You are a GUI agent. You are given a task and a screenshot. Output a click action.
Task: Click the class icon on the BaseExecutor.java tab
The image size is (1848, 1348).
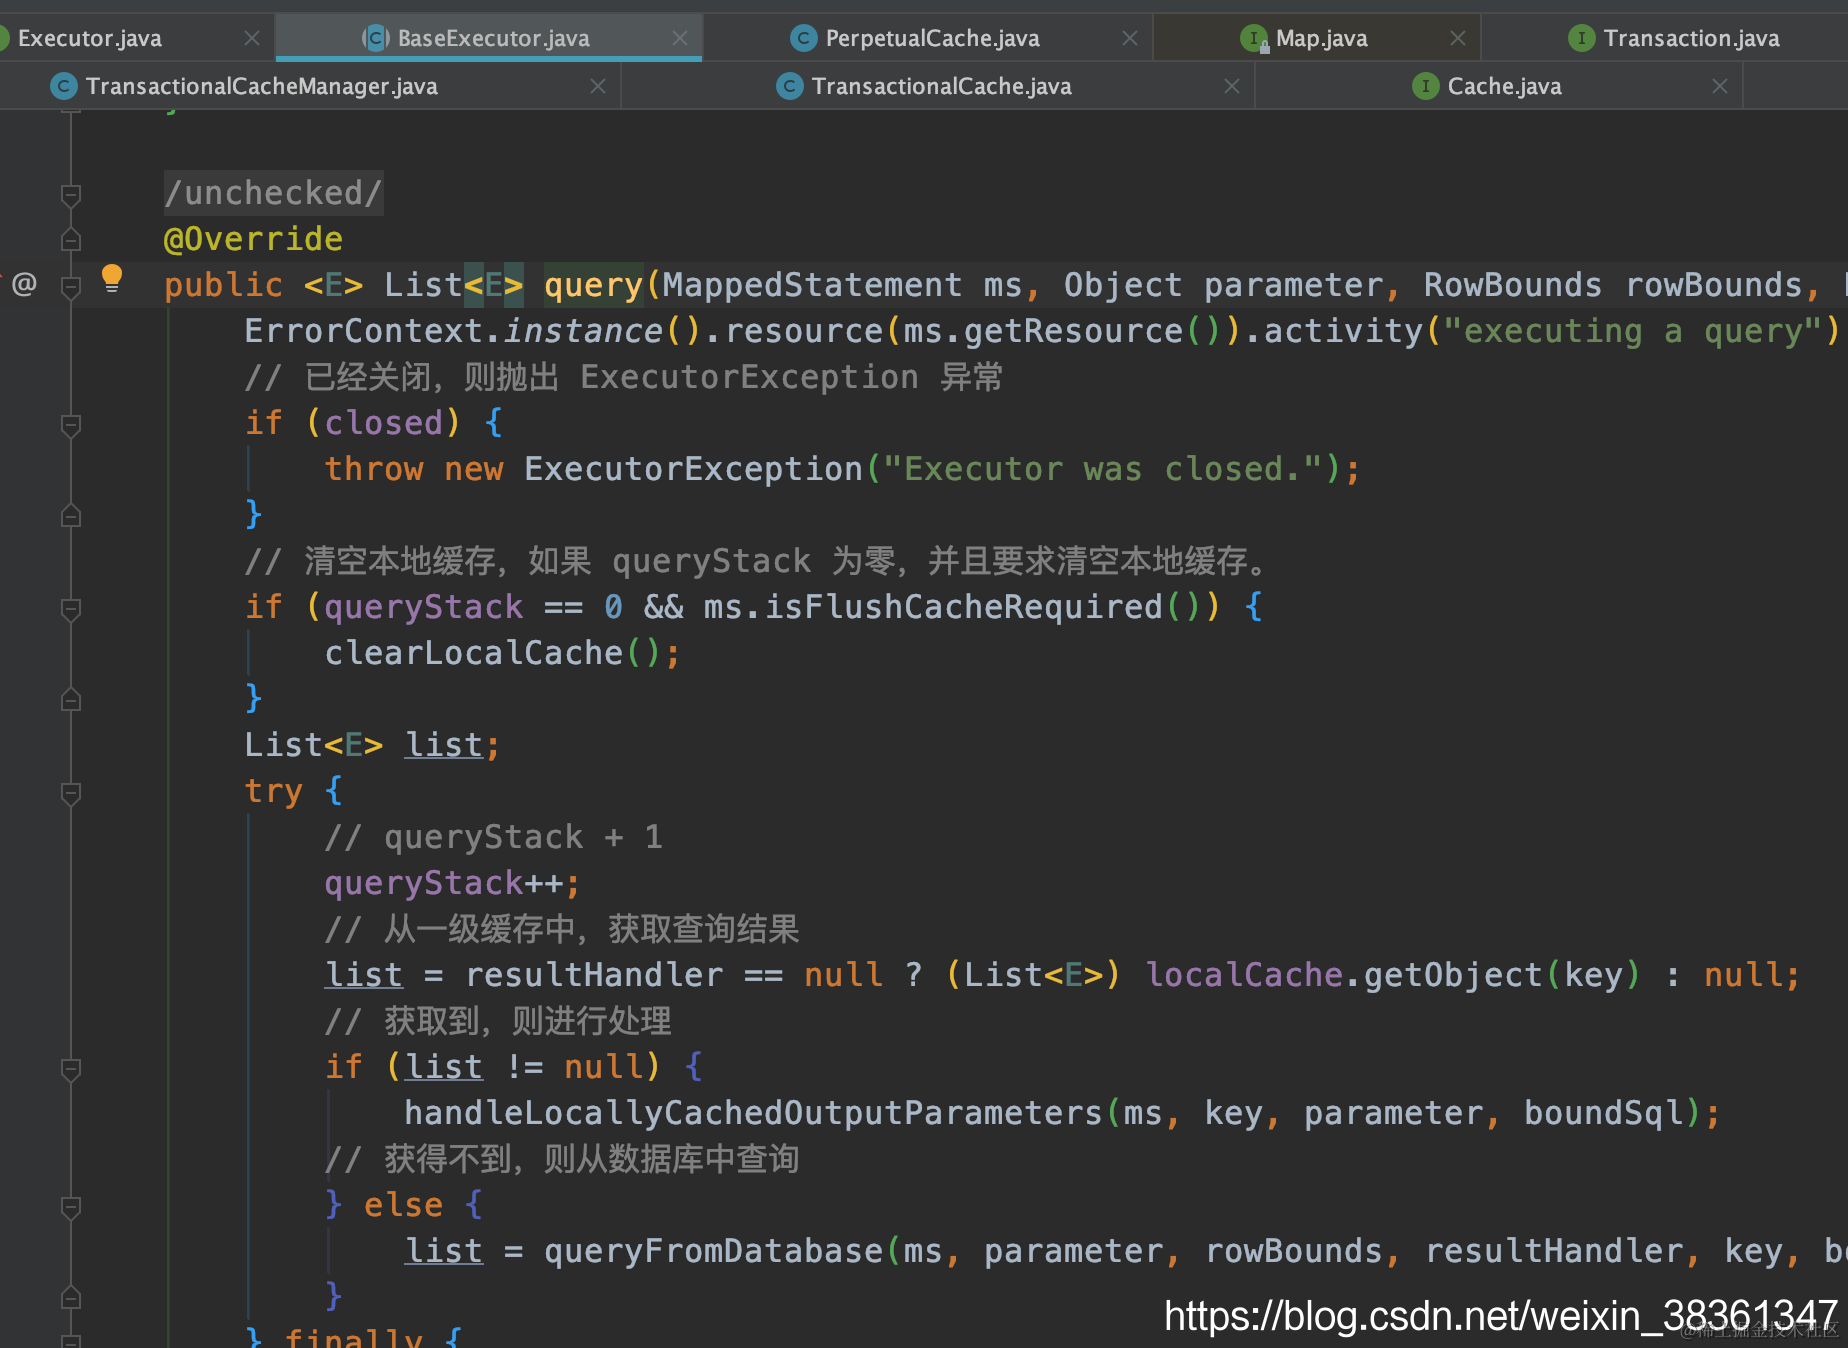click(376, 38)
